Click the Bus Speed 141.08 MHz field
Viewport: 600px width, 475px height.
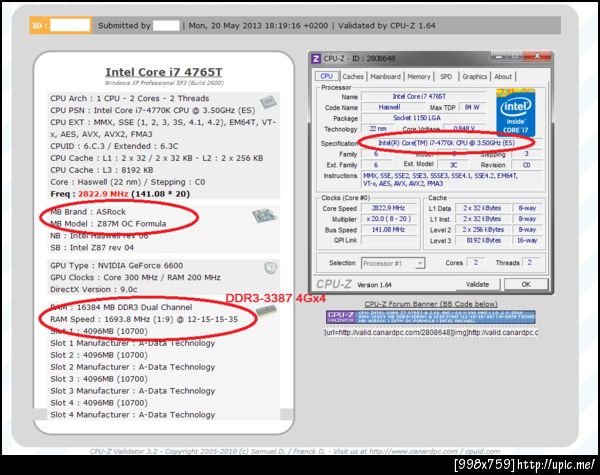coord(388,230)
